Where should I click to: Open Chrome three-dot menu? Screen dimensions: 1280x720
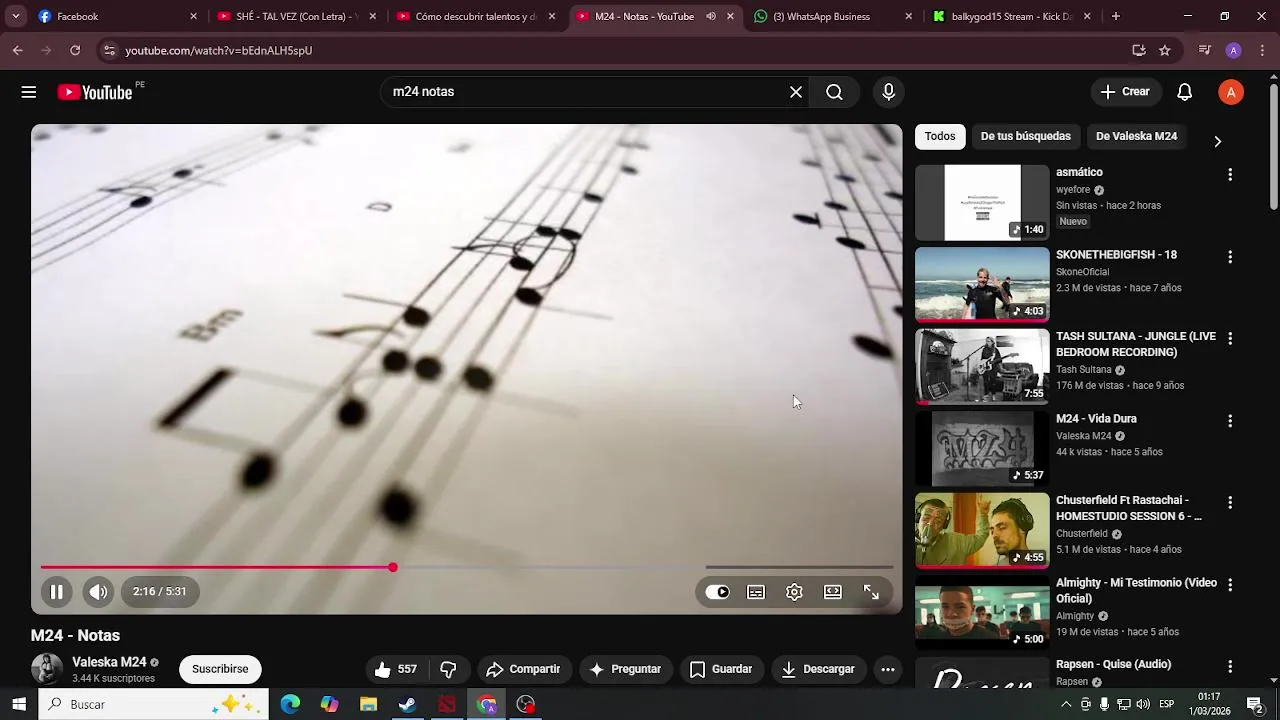1262,50
